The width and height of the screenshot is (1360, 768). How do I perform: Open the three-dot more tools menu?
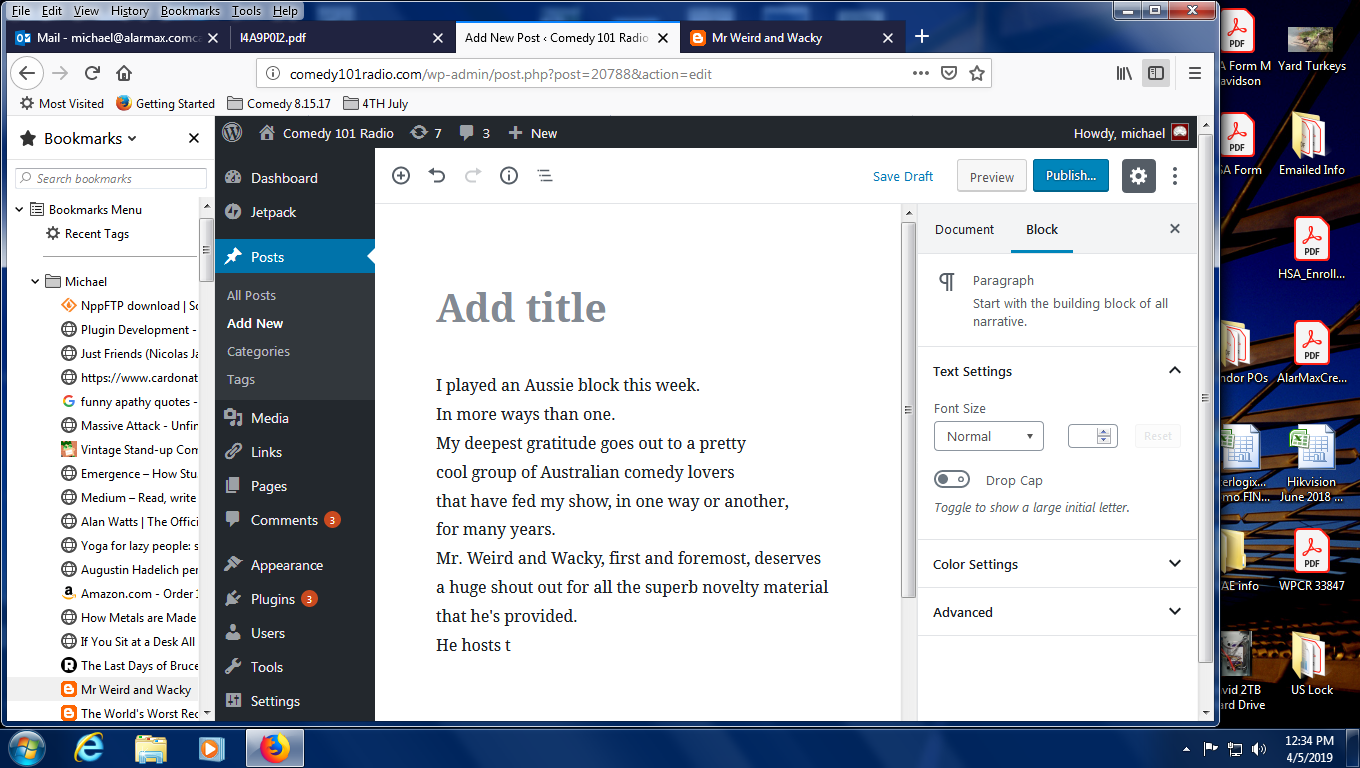coord(1175,176)
